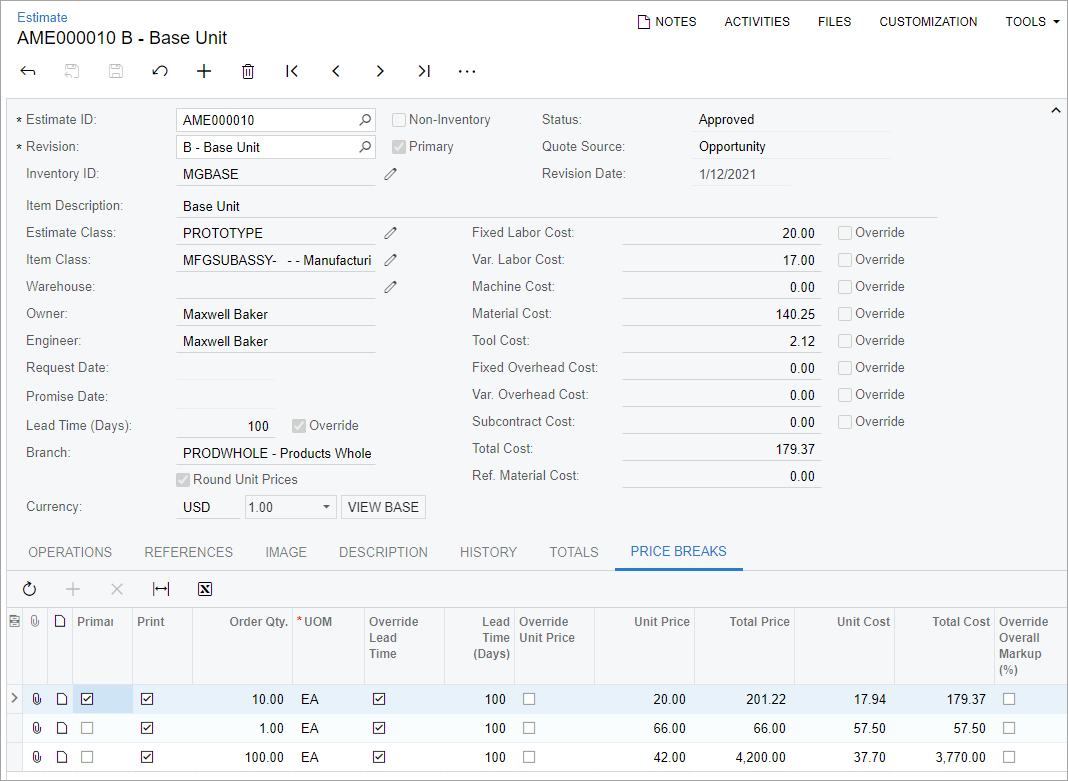Open the Totals tab
The width and height of the screenshot is (1068, 781).
click(574, 552)
